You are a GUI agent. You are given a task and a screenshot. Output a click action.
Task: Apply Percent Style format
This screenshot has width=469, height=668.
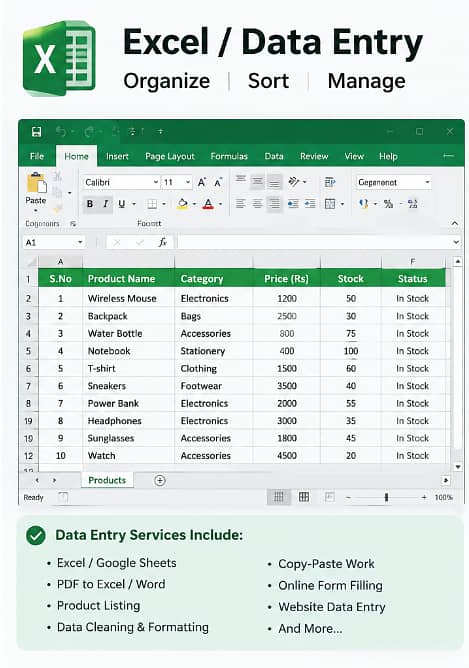coord(388,204)
